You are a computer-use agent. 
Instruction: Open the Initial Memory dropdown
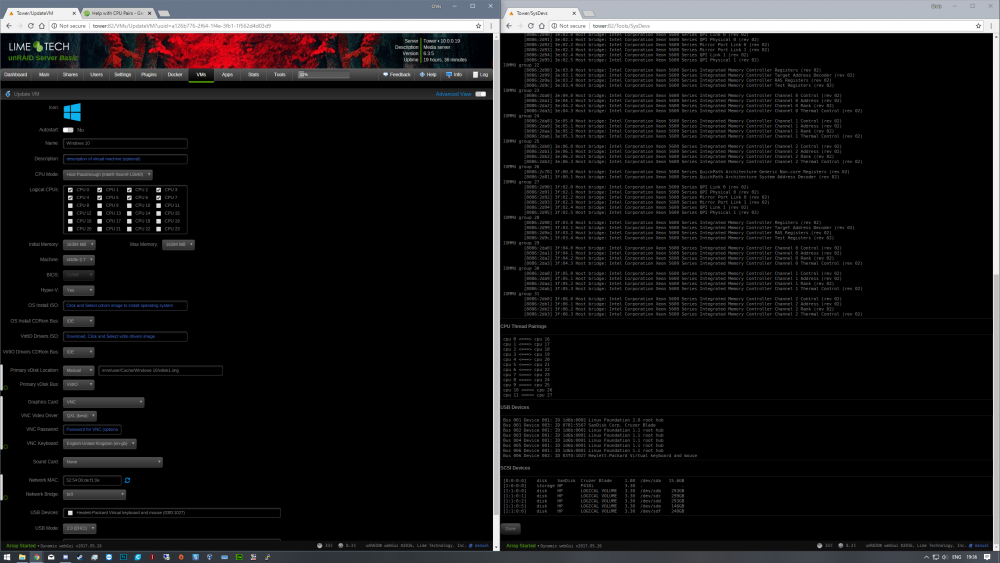[79, 244]
